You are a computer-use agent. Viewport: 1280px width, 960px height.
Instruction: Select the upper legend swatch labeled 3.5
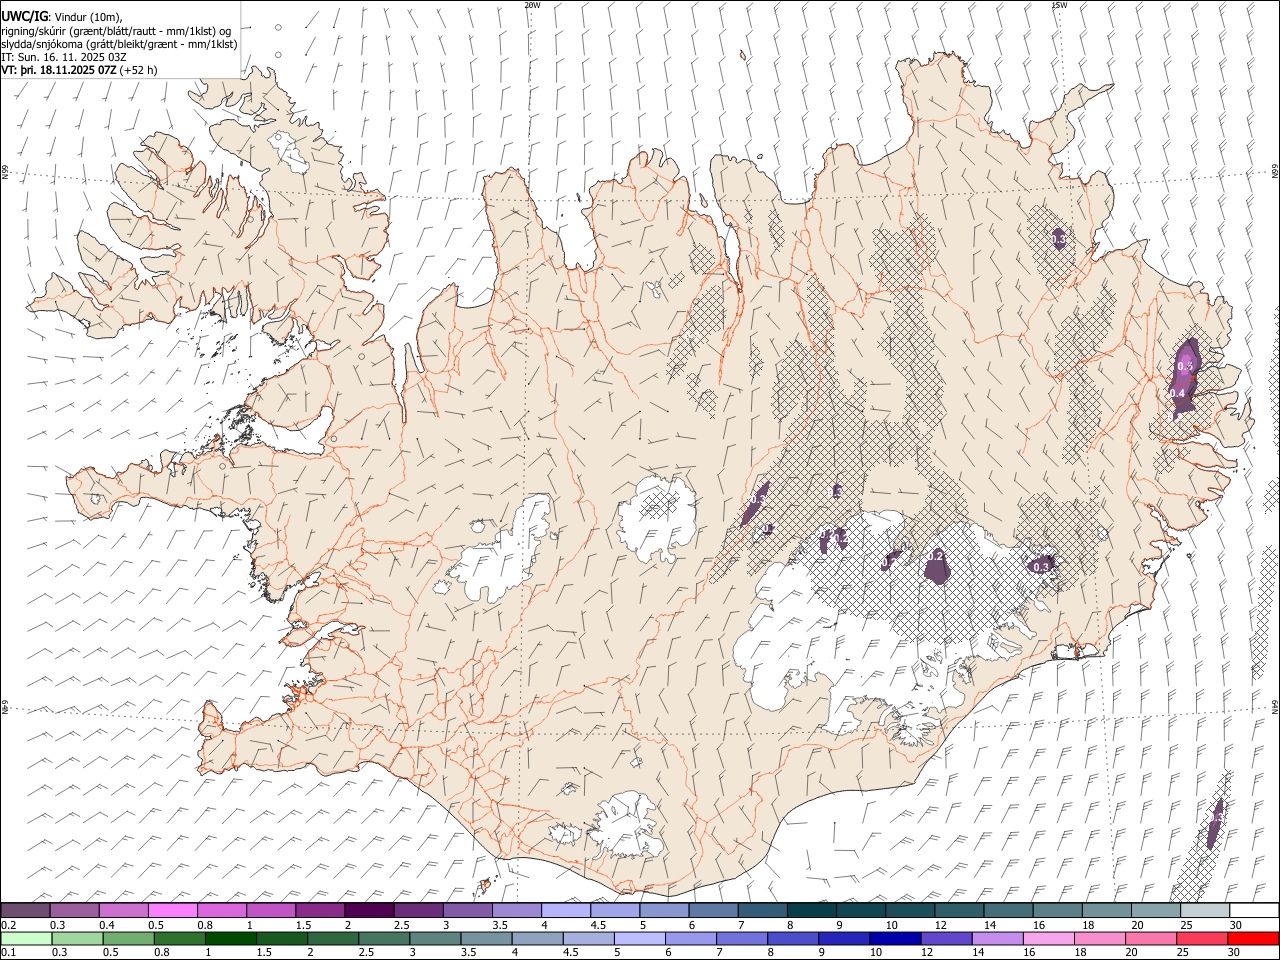517,911
